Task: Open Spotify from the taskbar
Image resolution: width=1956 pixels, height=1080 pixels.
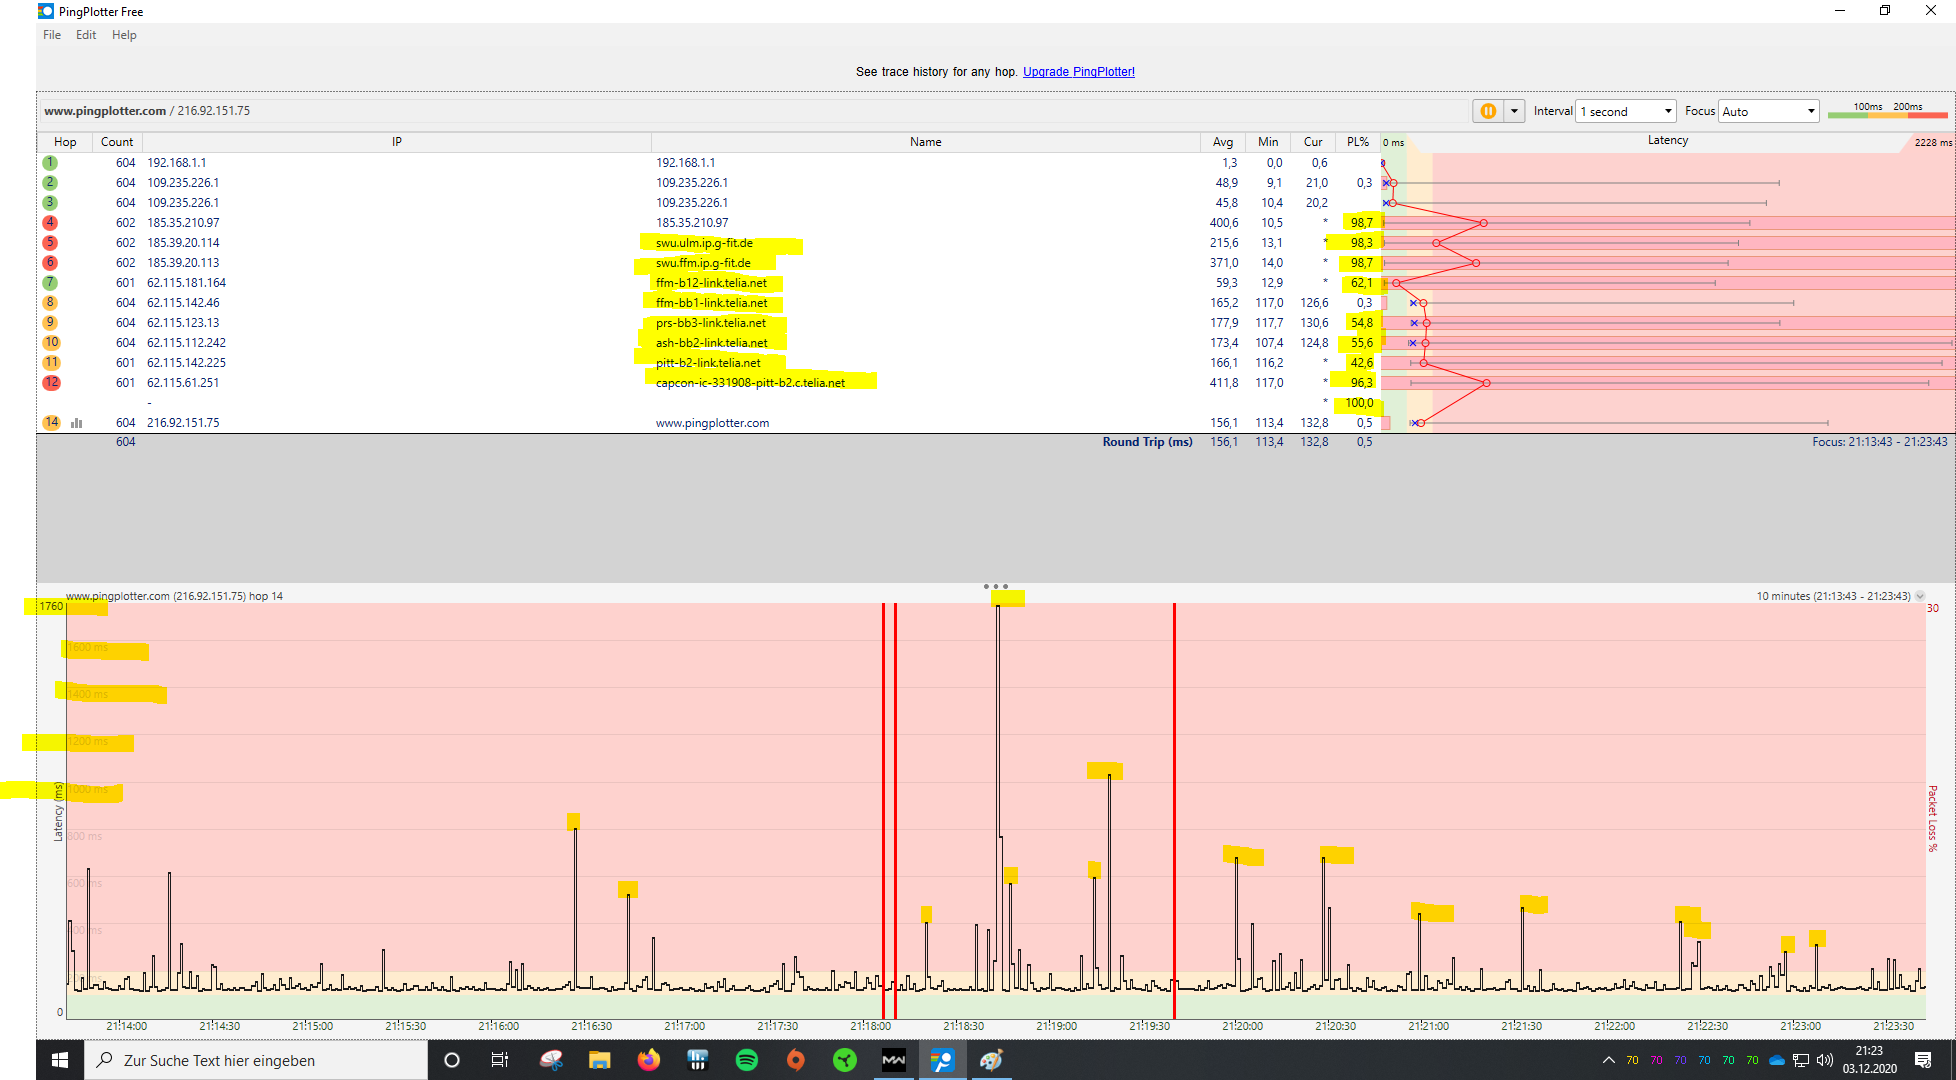Action: (x=746, y=1060)
